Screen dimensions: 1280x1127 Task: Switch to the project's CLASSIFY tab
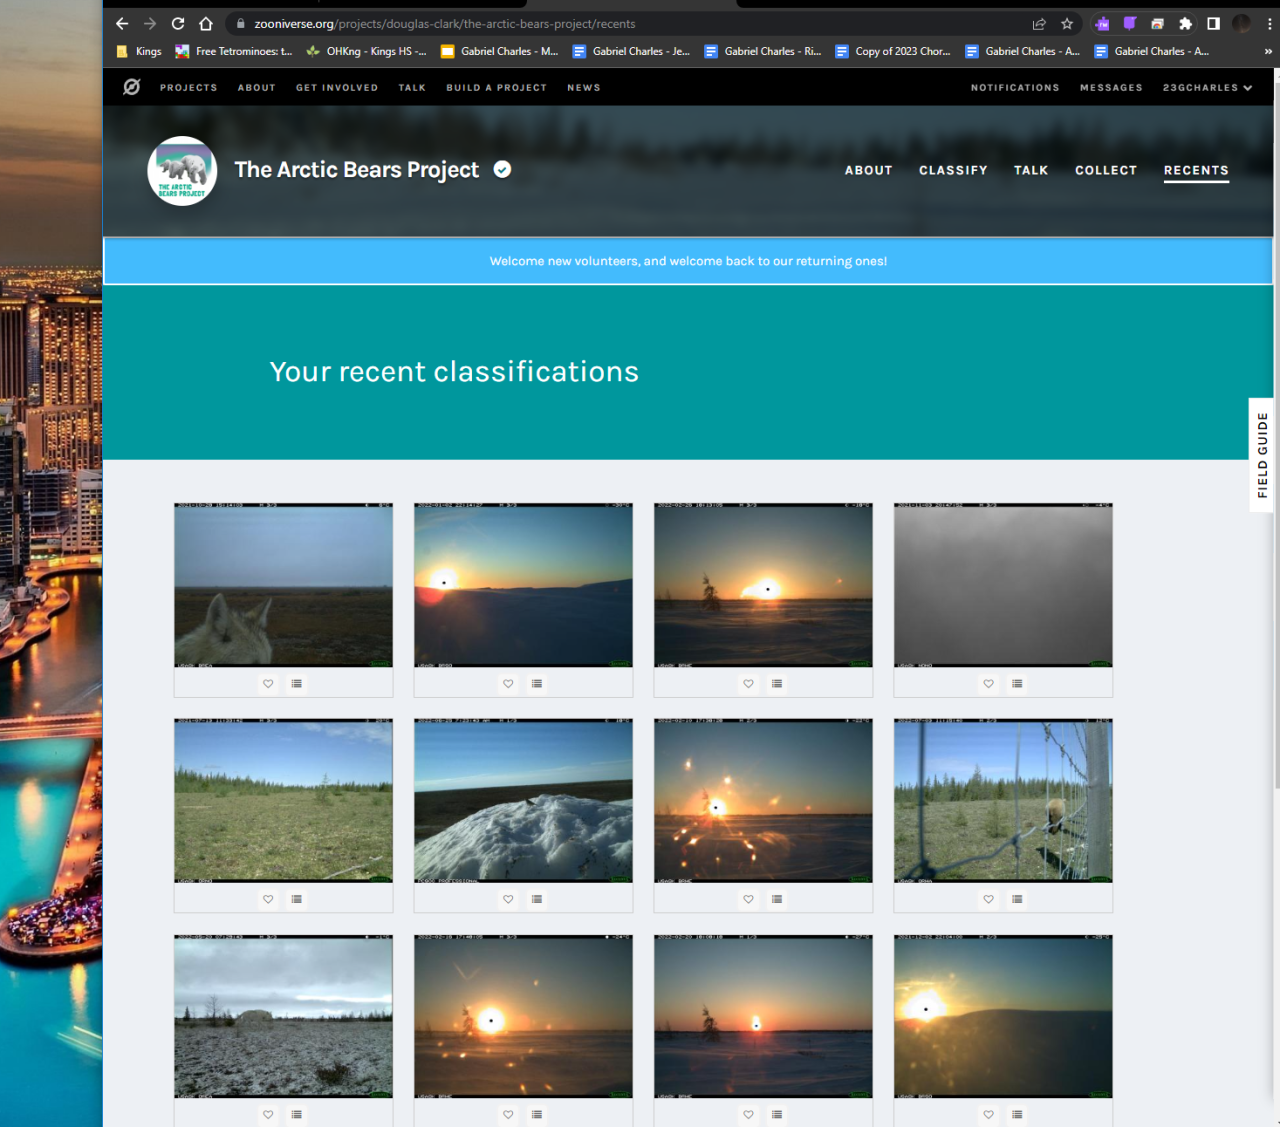click(953, 171)
